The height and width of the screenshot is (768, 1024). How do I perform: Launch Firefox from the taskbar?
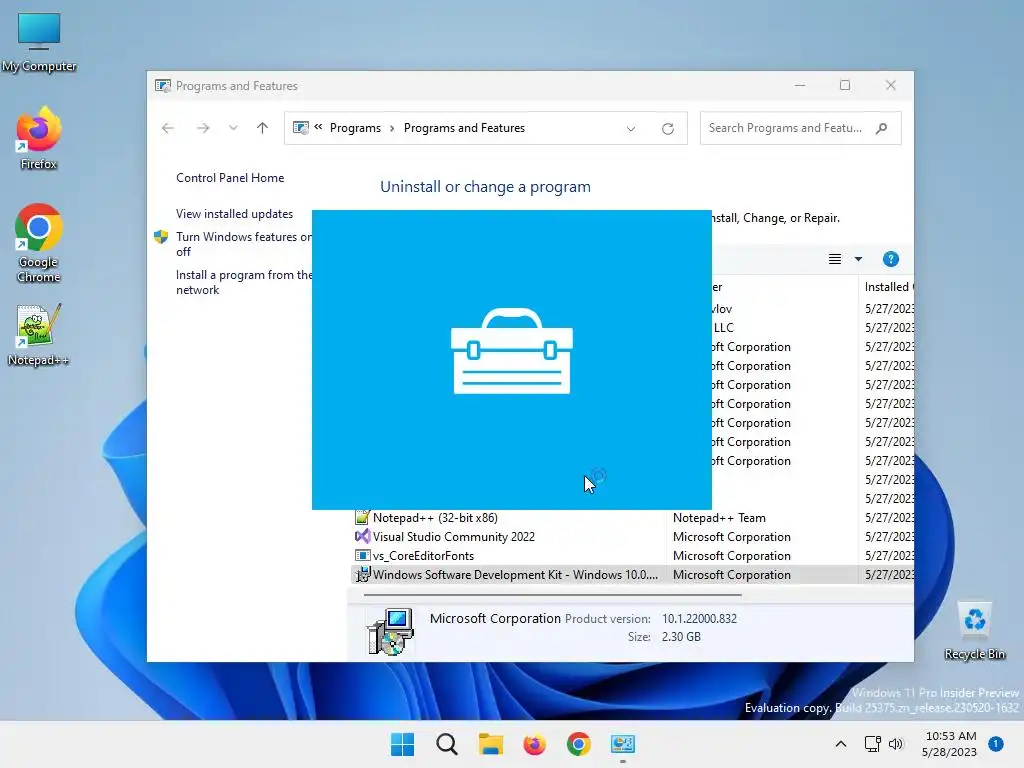[x=534, y=744]
